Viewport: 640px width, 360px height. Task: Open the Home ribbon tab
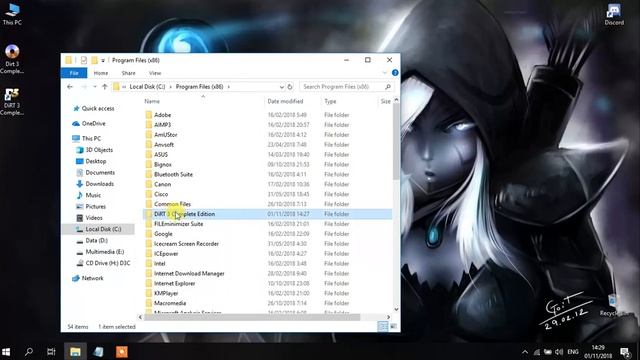tap(101, 73)
